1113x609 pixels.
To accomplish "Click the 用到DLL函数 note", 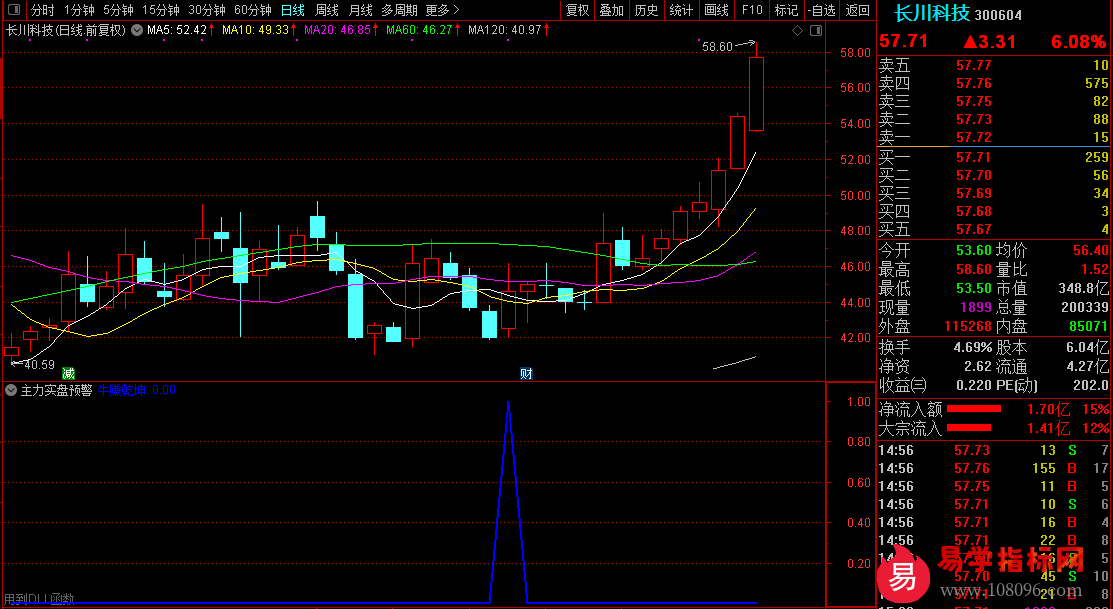I will [40, 598].
